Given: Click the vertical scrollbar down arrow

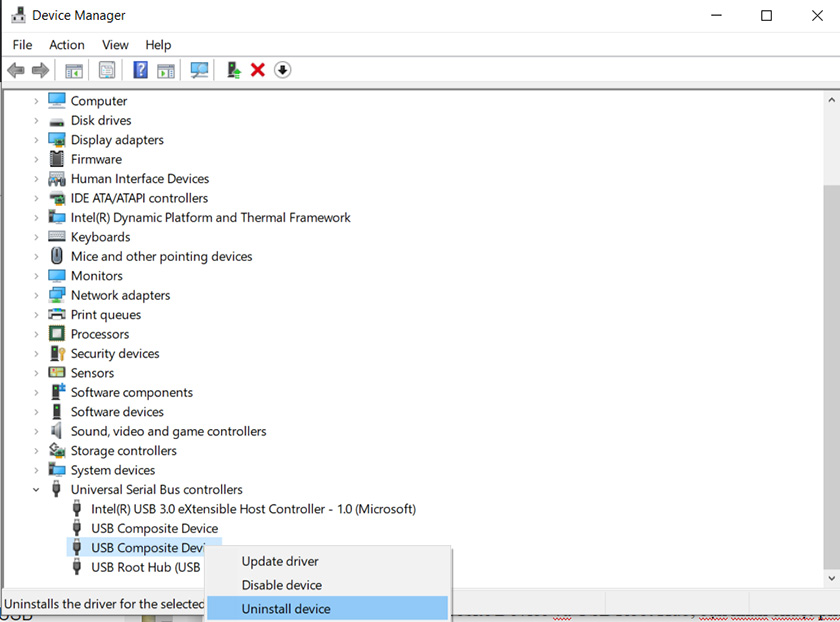Looking at the screenshot, I should point(831,578).
